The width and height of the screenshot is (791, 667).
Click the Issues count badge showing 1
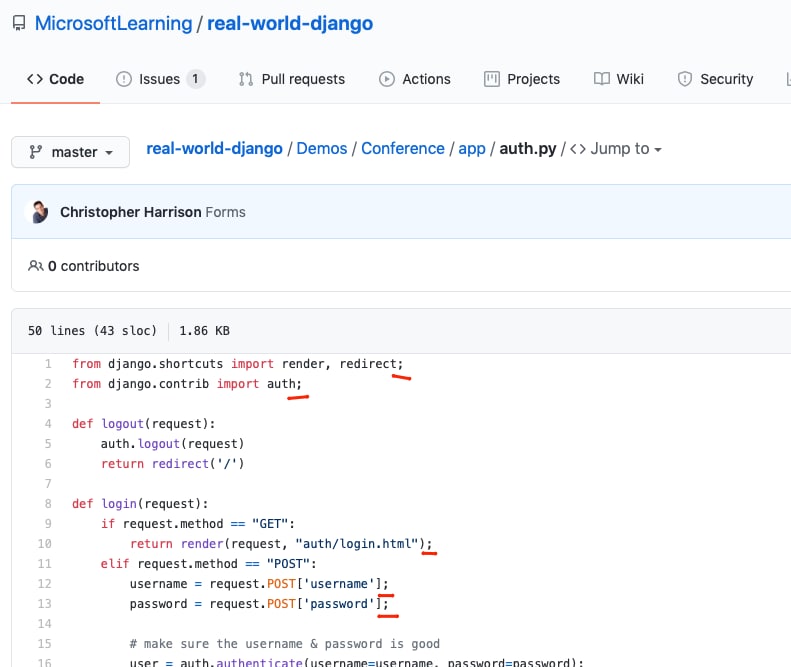coord(195,79)
